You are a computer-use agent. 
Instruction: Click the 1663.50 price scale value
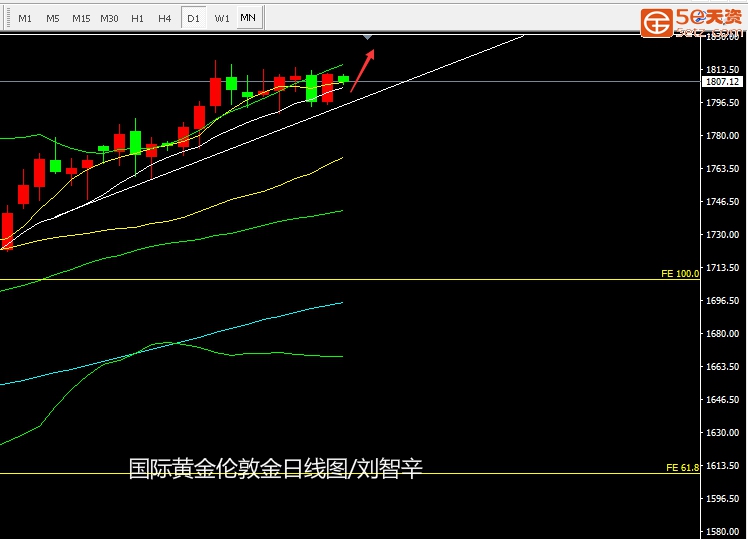722,366
